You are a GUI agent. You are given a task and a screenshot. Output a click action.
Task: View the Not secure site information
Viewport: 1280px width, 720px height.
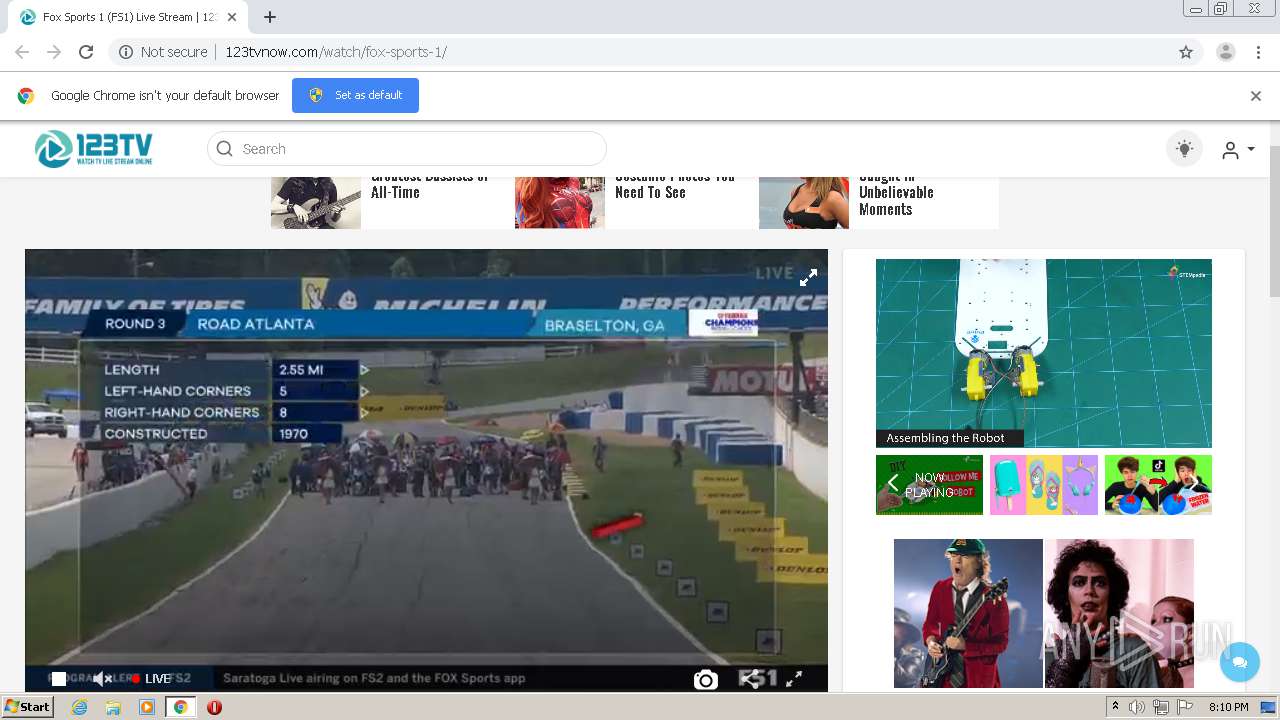[163, 52]
